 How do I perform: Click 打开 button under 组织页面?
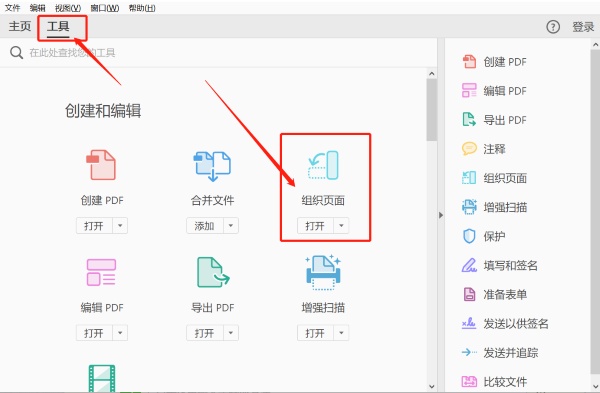pyautogui.click(x=315, y=226)
